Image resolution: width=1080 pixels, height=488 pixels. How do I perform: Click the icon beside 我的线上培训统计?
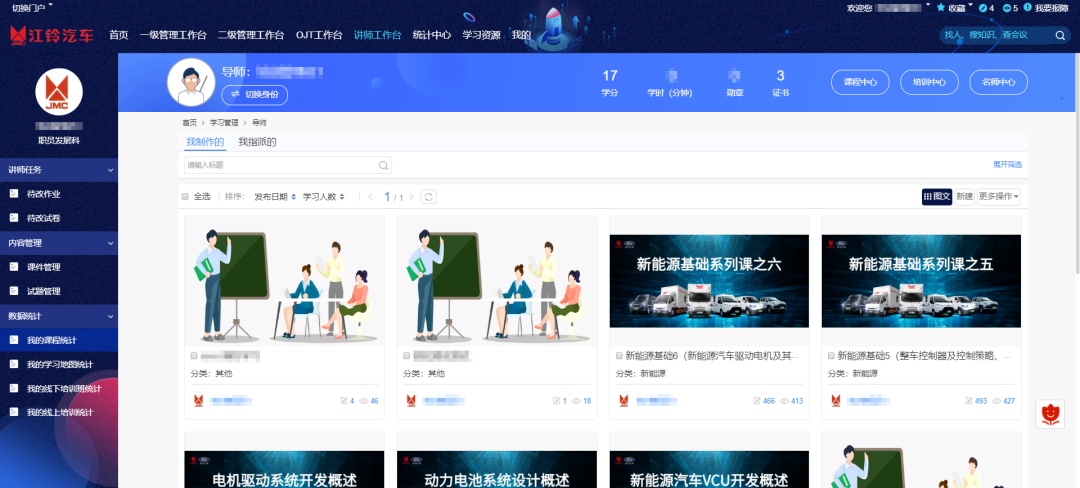point(14,412)
